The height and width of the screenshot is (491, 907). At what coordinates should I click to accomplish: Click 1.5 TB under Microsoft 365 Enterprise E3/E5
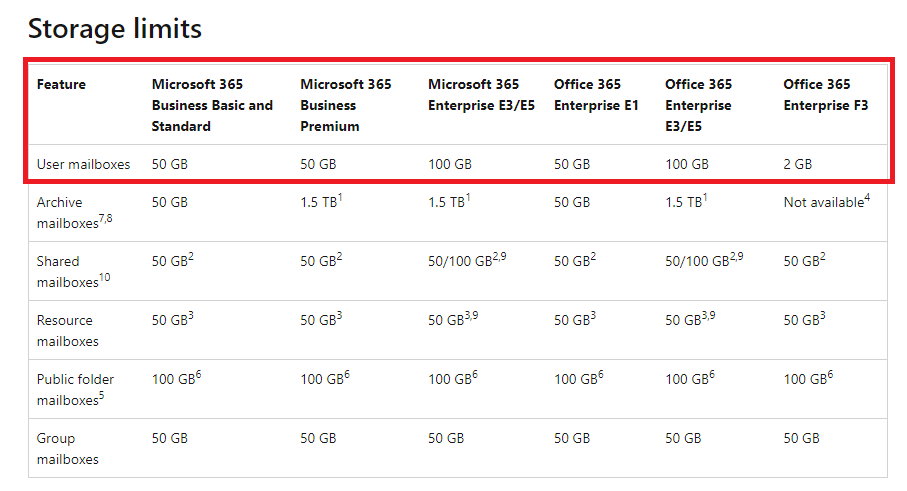(x=449, y=202)
